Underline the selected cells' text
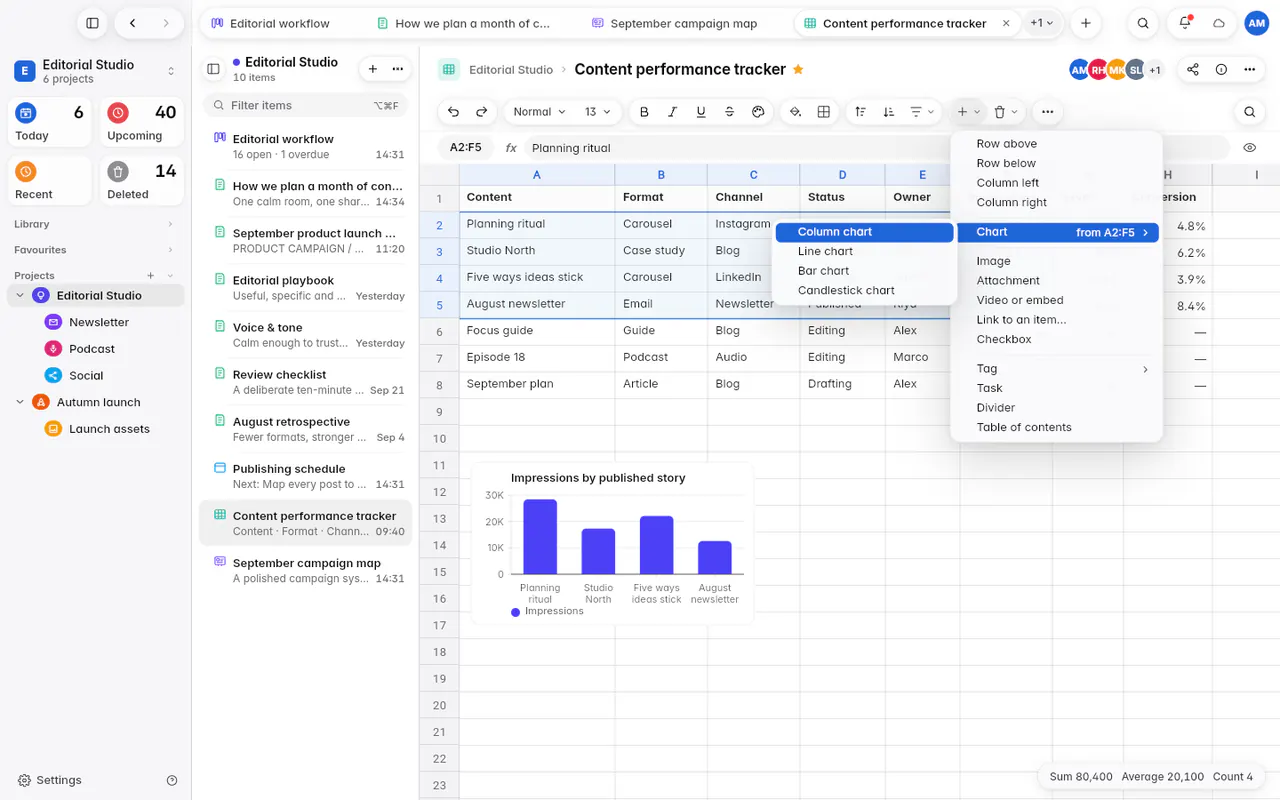 pos(701,112)
